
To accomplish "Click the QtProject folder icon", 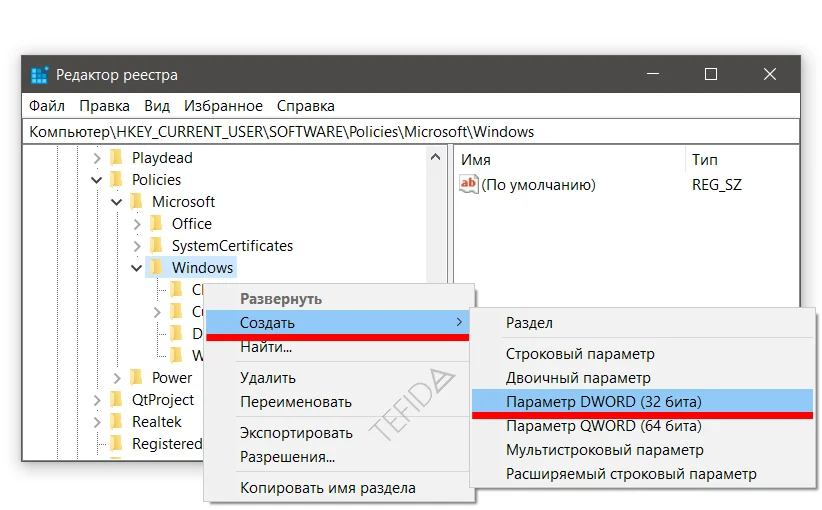I will click(x=116, y=399).
